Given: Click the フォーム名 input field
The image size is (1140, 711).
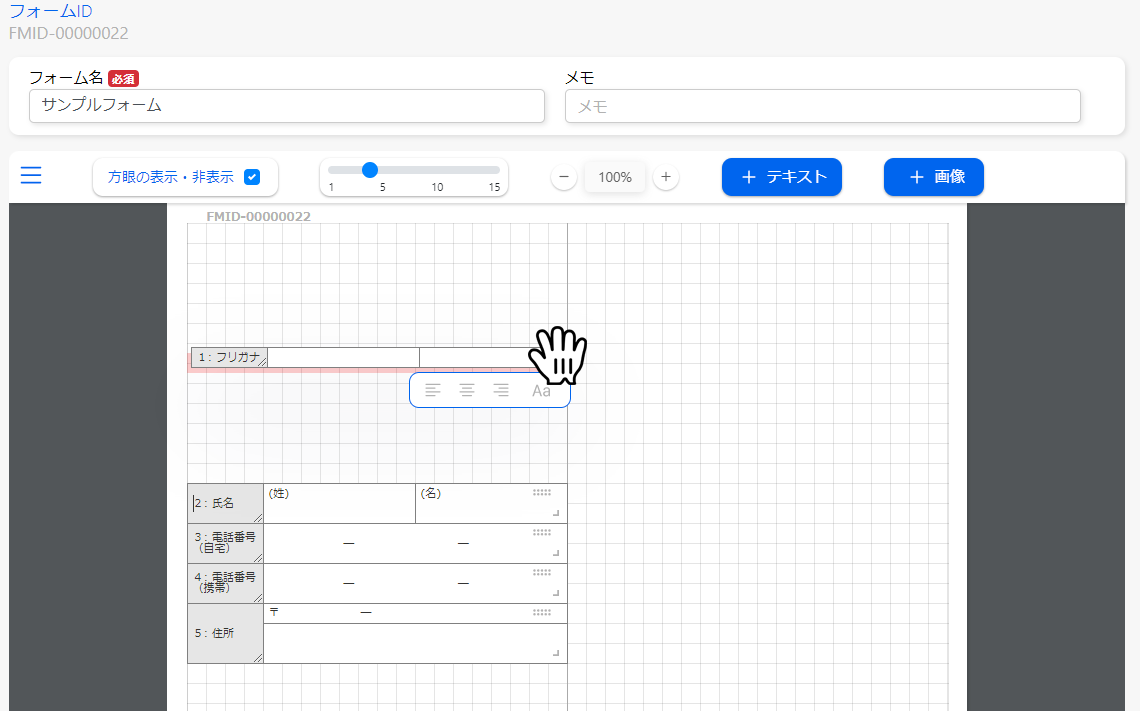Looking at the screenshot, I should 286,106.
